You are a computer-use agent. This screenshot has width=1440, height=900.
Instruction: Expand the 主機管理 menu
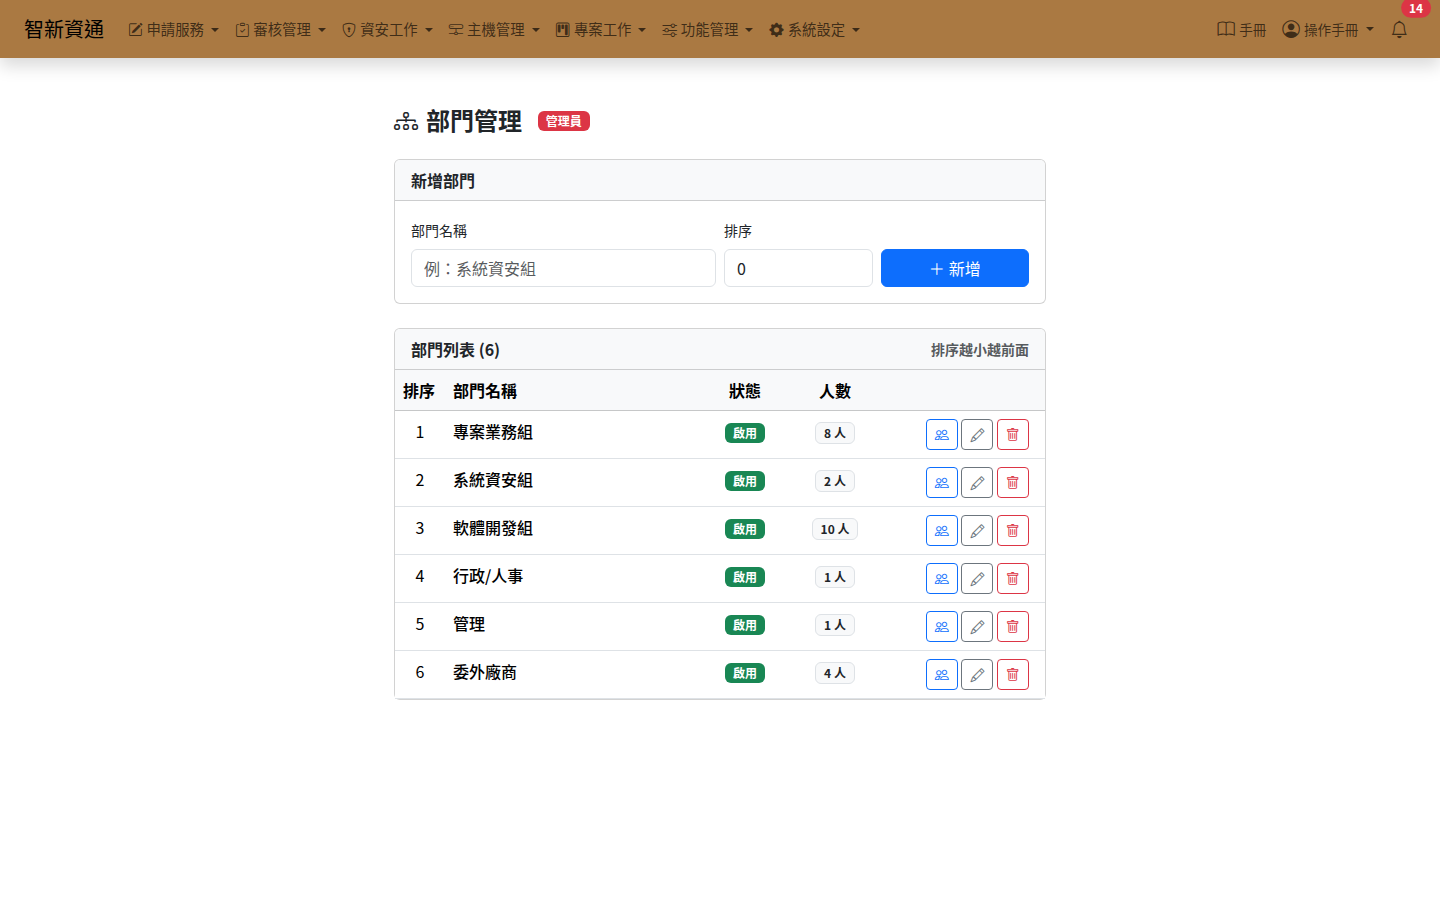[495, 30]
